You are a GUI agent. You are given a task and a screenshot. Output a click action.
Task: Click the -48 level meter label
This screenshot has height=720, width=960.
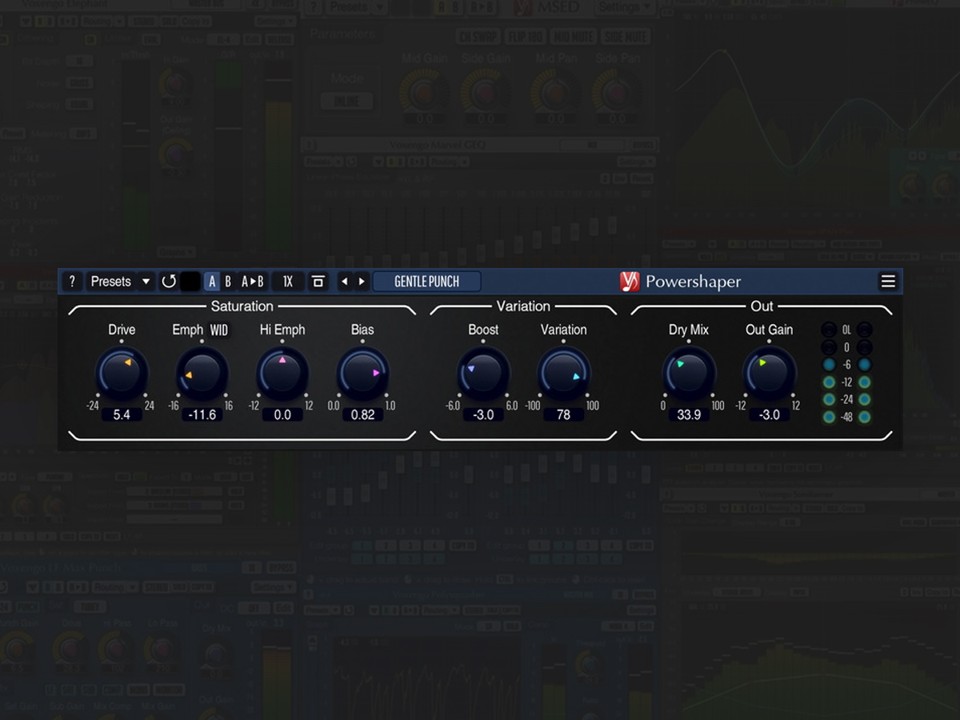click(x=847, y=418)
